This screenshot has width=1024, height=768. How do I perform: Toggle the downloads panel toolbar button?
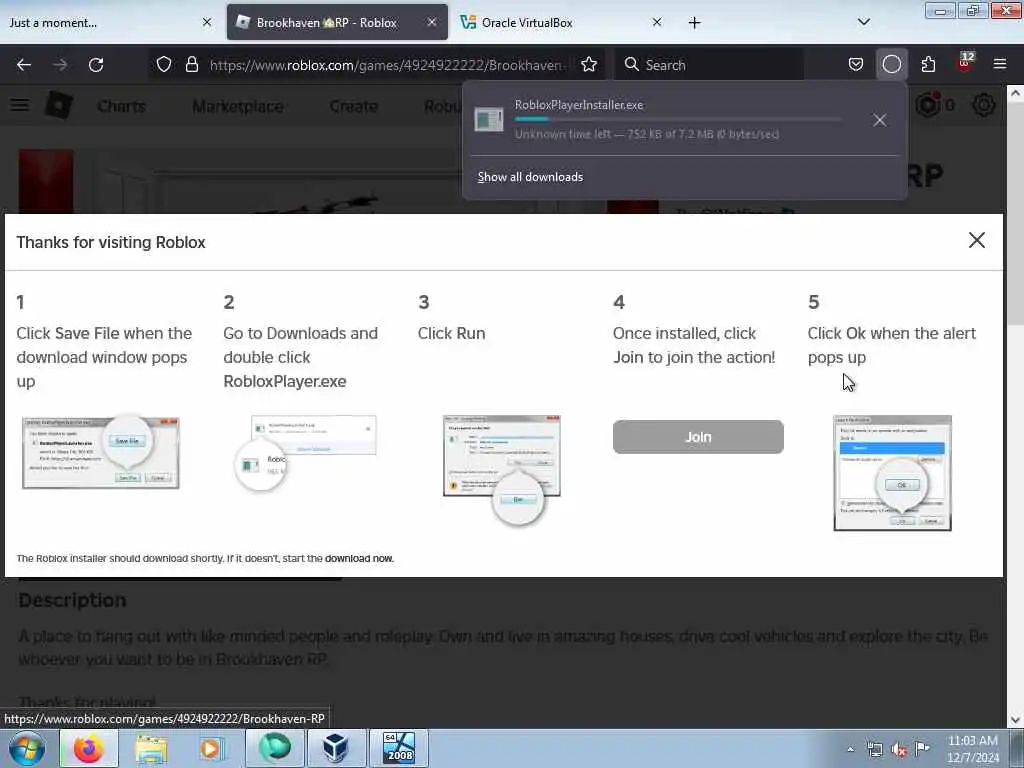891,65
